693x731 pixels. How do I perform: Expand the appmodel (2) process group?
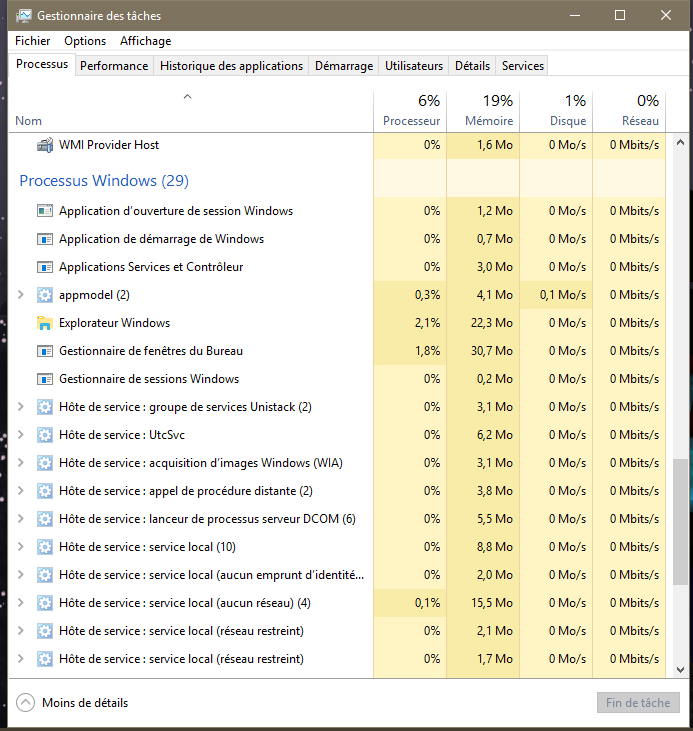21,295
